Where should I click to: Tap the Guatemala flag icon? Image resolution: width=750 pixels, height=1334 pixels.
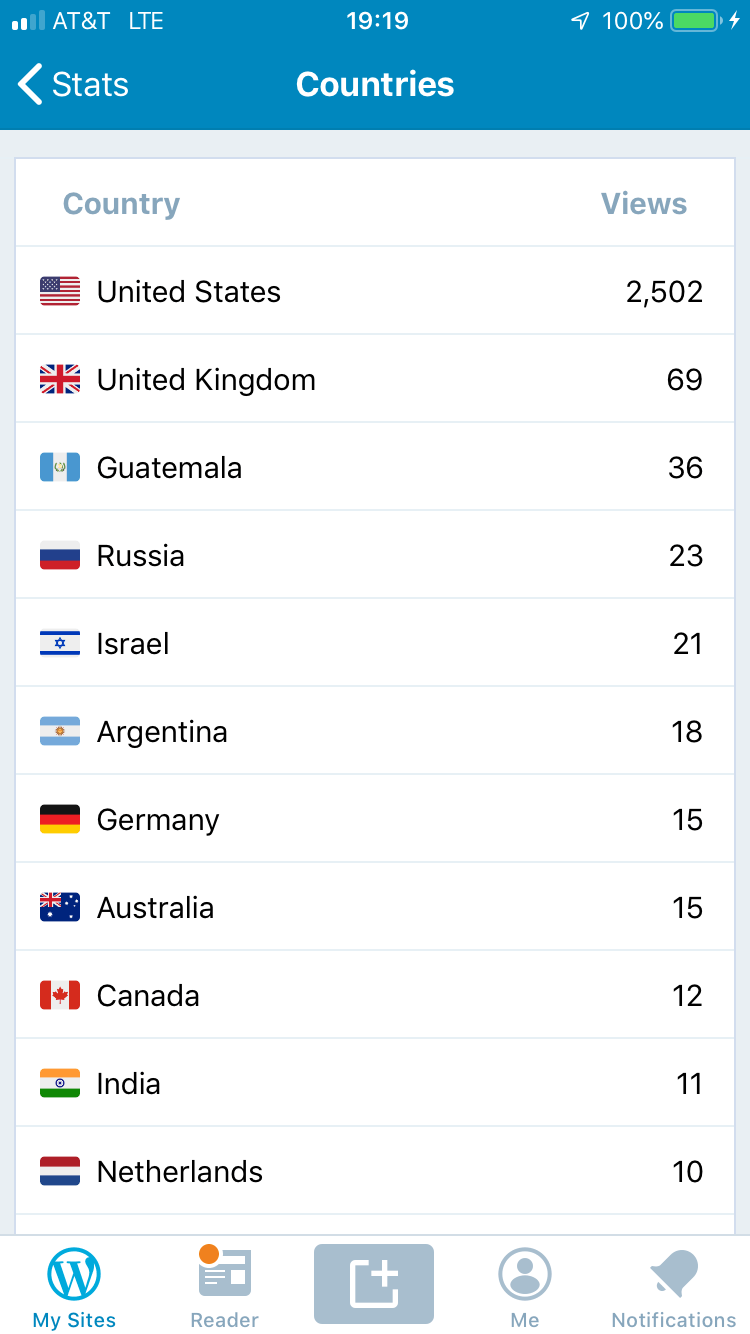[60, 468]
